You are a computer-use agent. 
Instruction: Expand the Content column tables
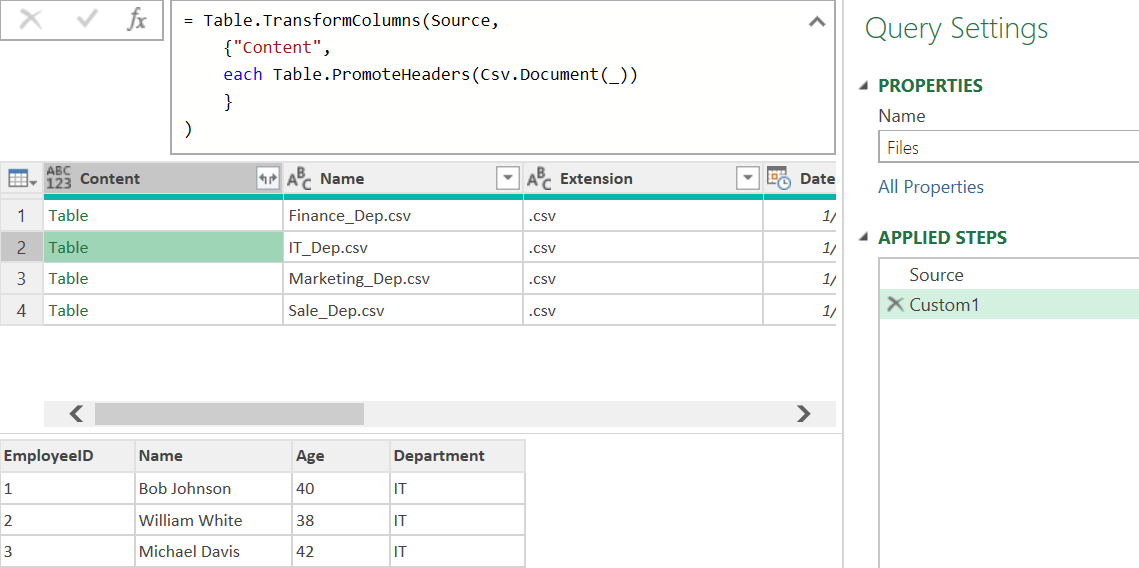pos(268,178)
